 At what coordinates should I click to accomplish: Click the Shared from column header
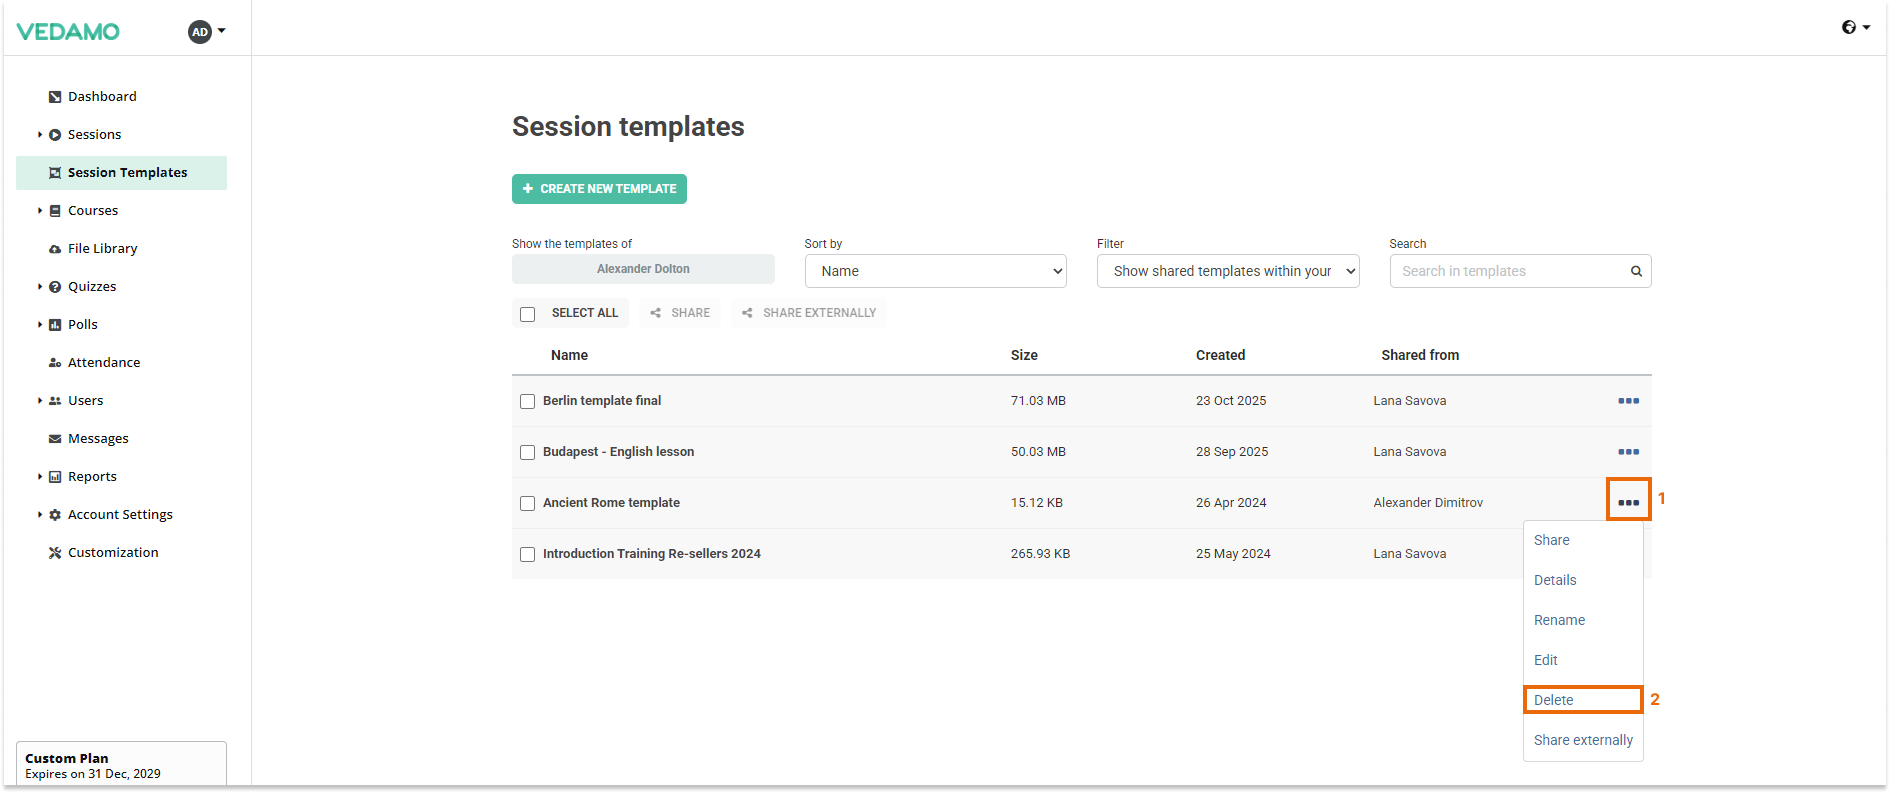click(x=1420, y=355)
